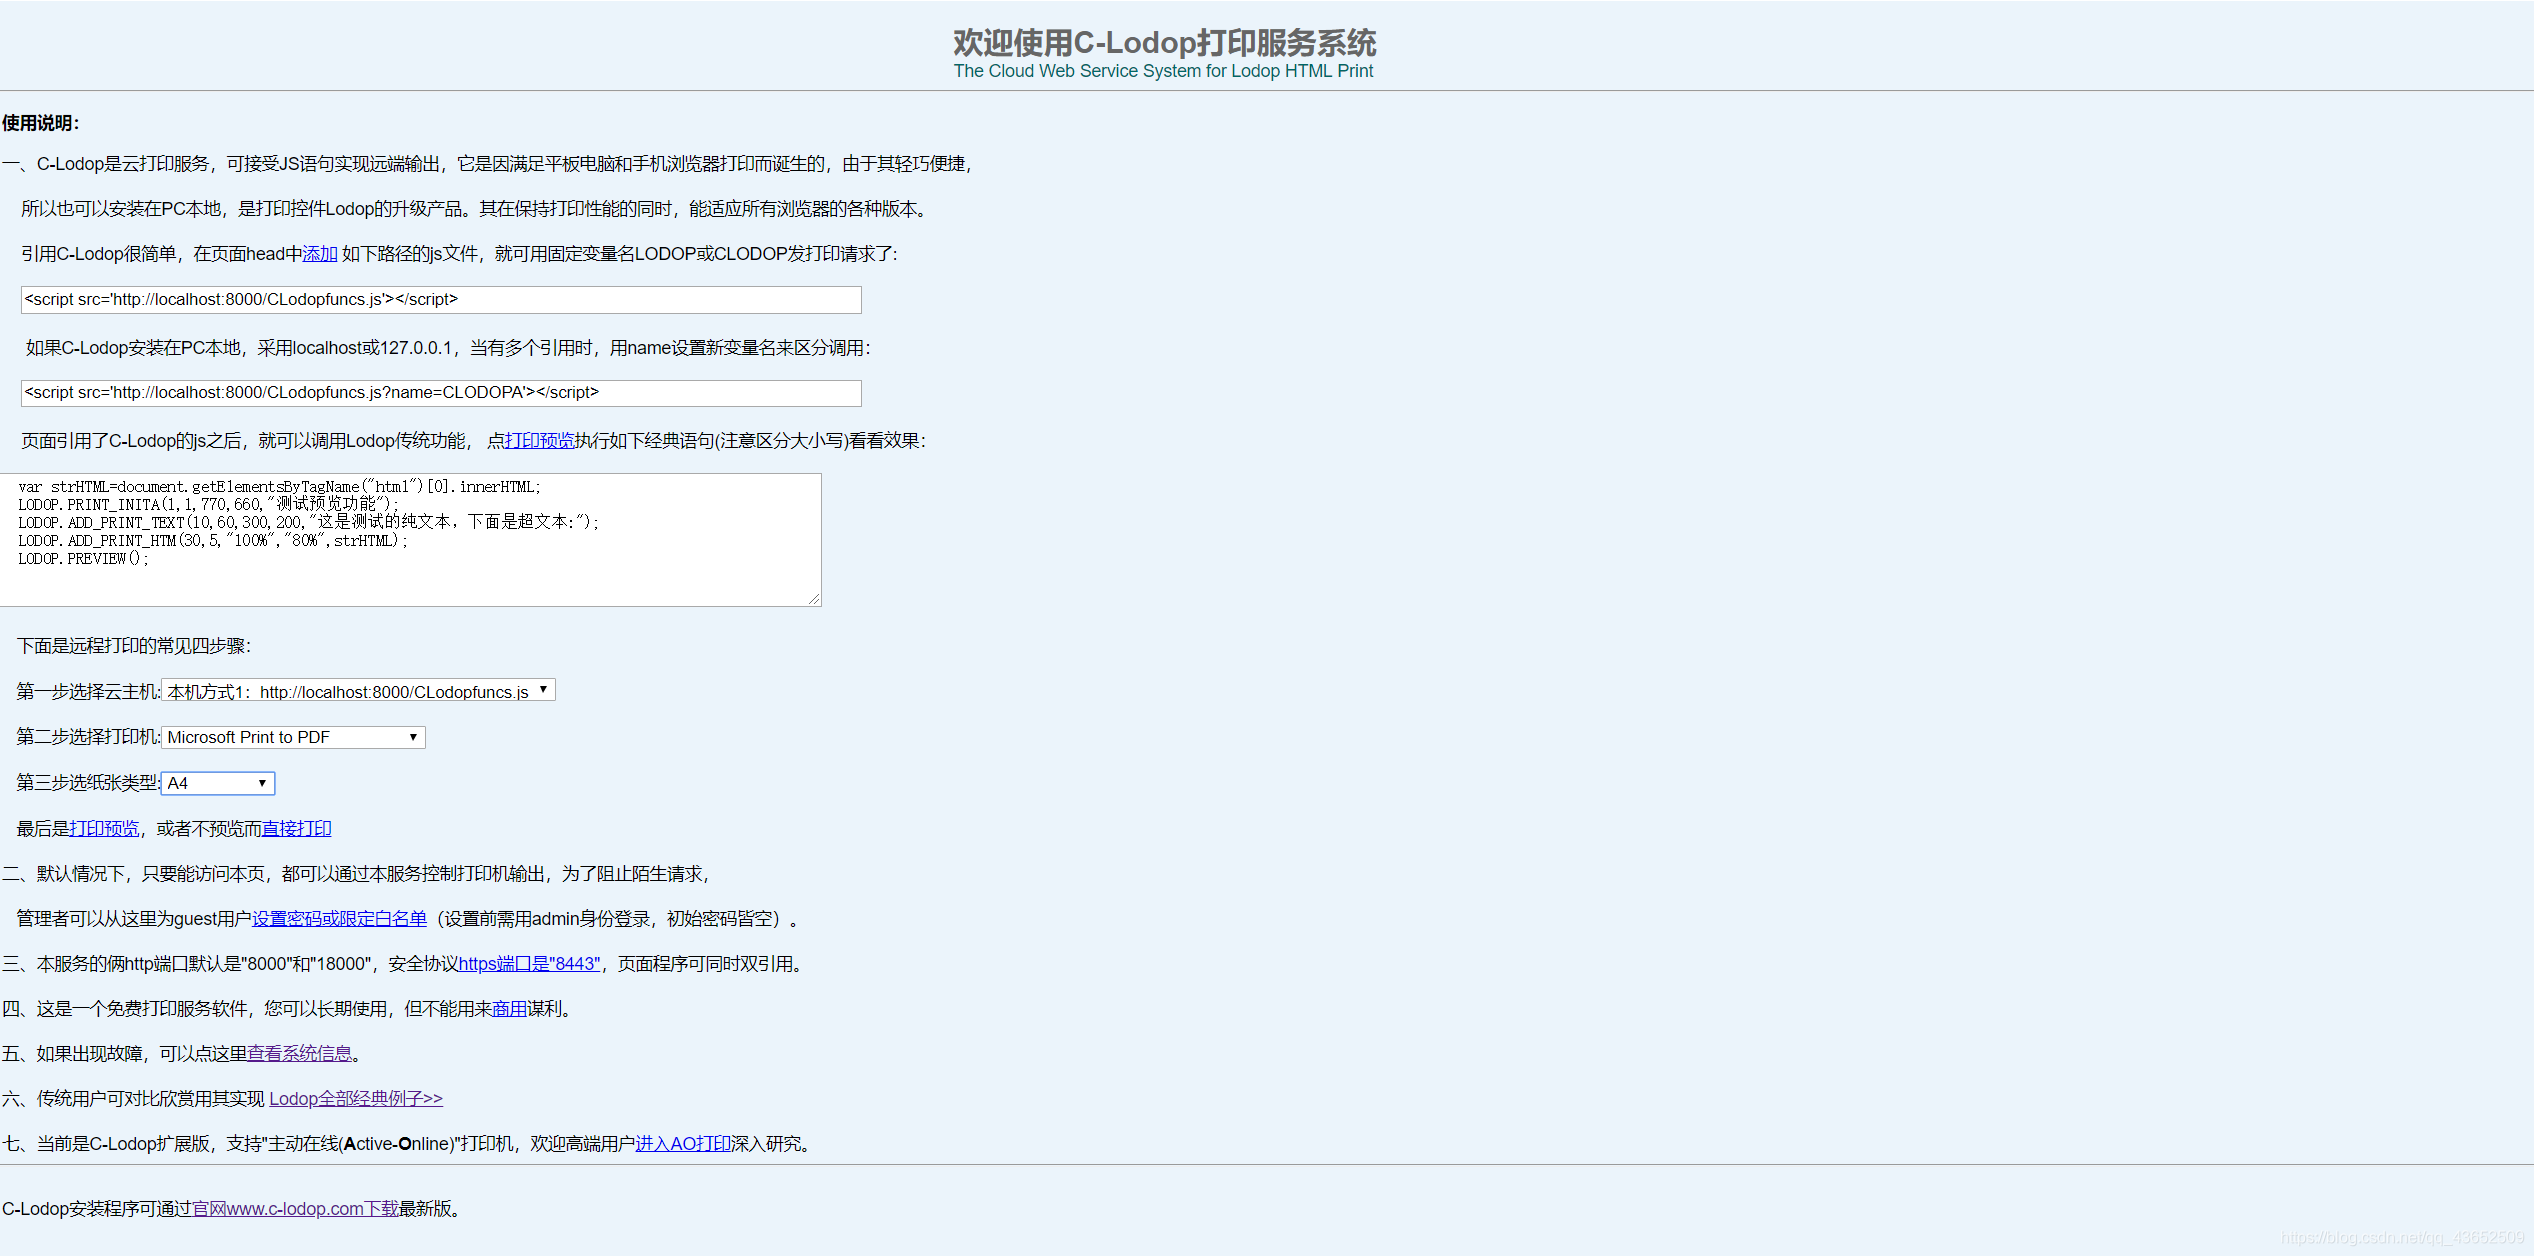
Task: Click the 打印预览 link before 执行如下经典语句
Action: coord(540,440)
